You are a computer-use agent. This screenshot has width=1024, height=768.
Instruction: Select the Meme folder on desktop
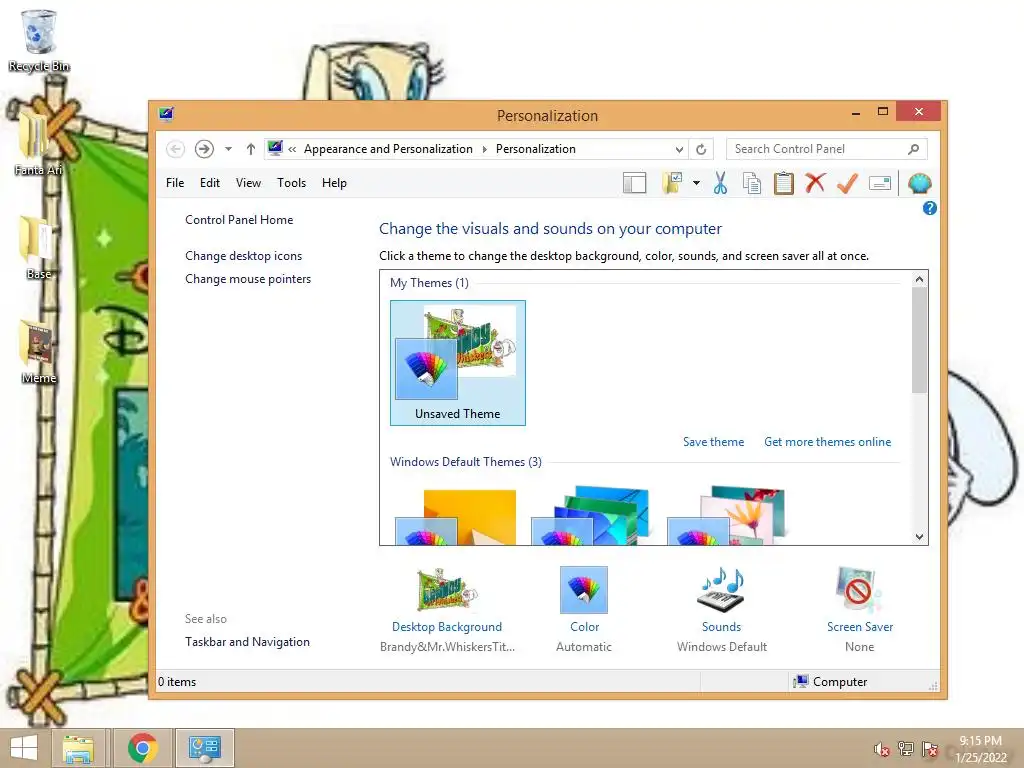click(x=39, y=351)
